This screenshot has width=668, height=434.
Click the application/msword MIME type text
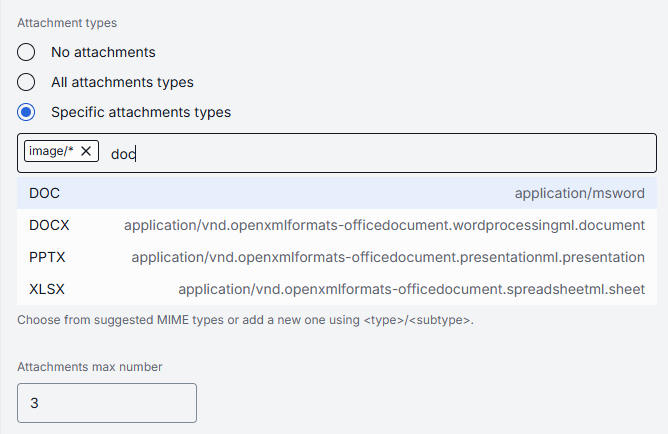579,193
